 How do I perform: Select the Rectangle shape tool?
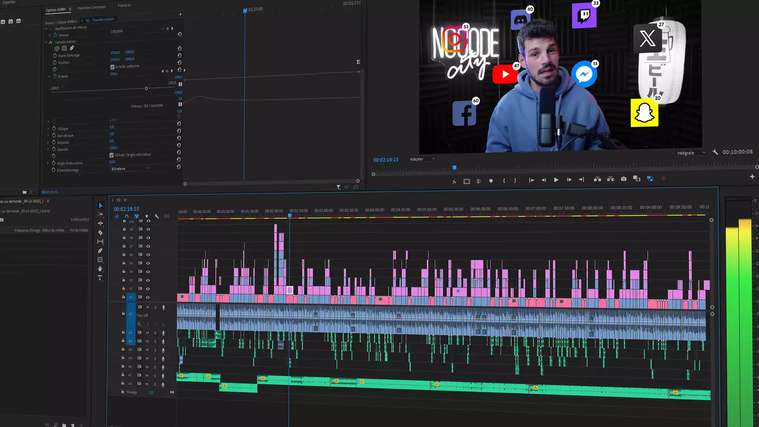coord(100,260)
